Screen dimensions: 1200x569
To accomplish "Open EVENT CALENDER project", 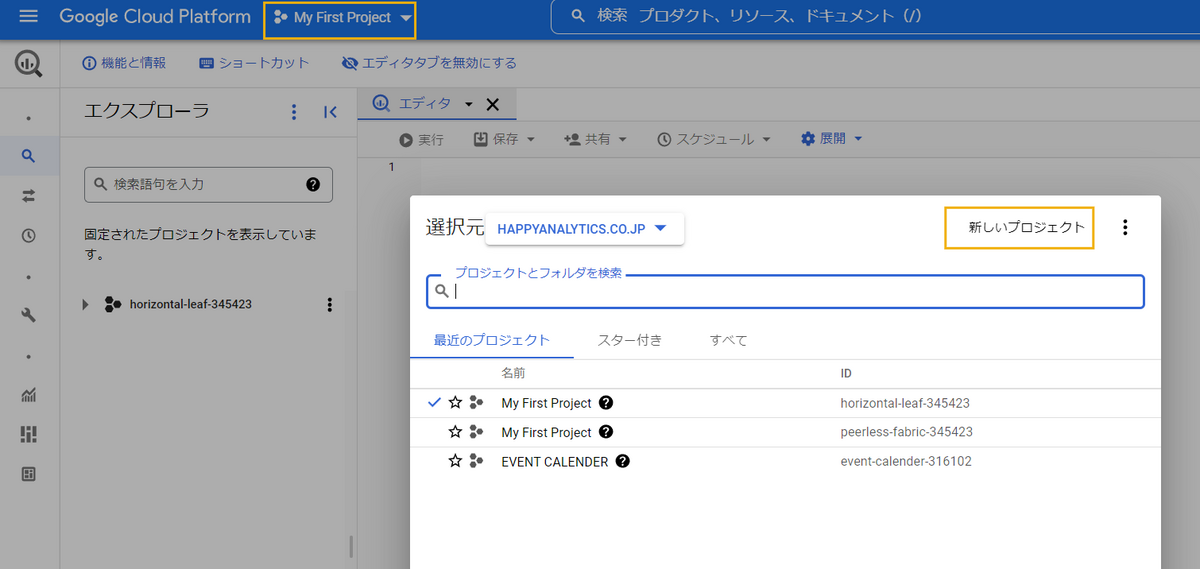I will pos(554,461).
